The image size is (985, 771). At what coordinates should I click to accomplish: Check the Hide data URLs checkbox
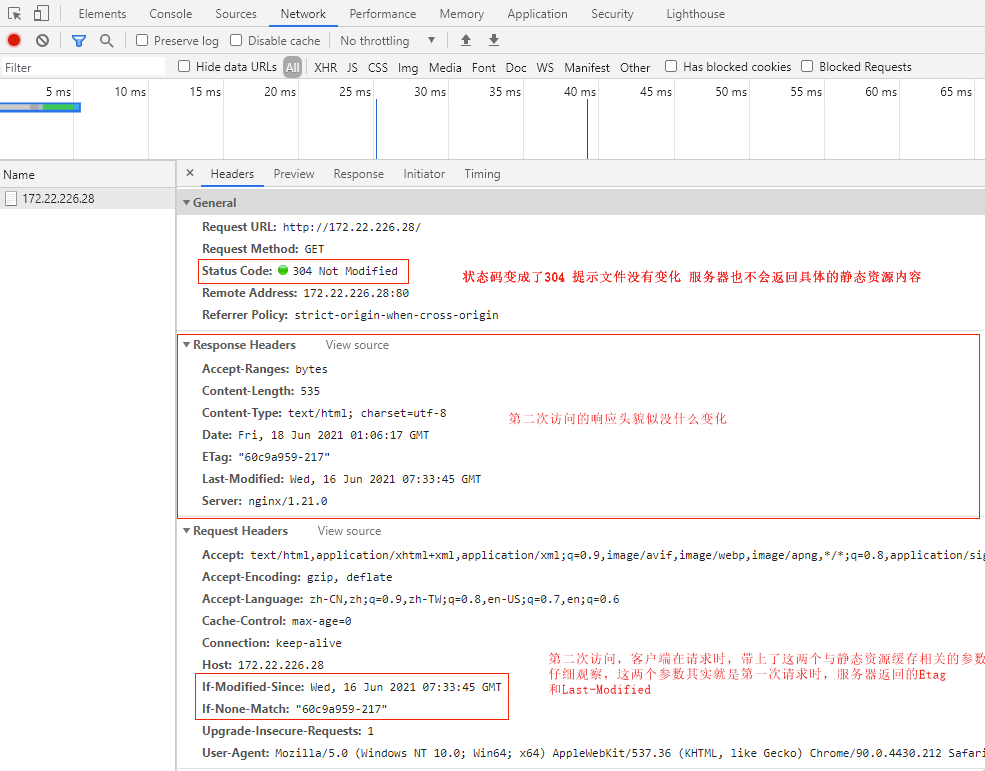point(184,66)
